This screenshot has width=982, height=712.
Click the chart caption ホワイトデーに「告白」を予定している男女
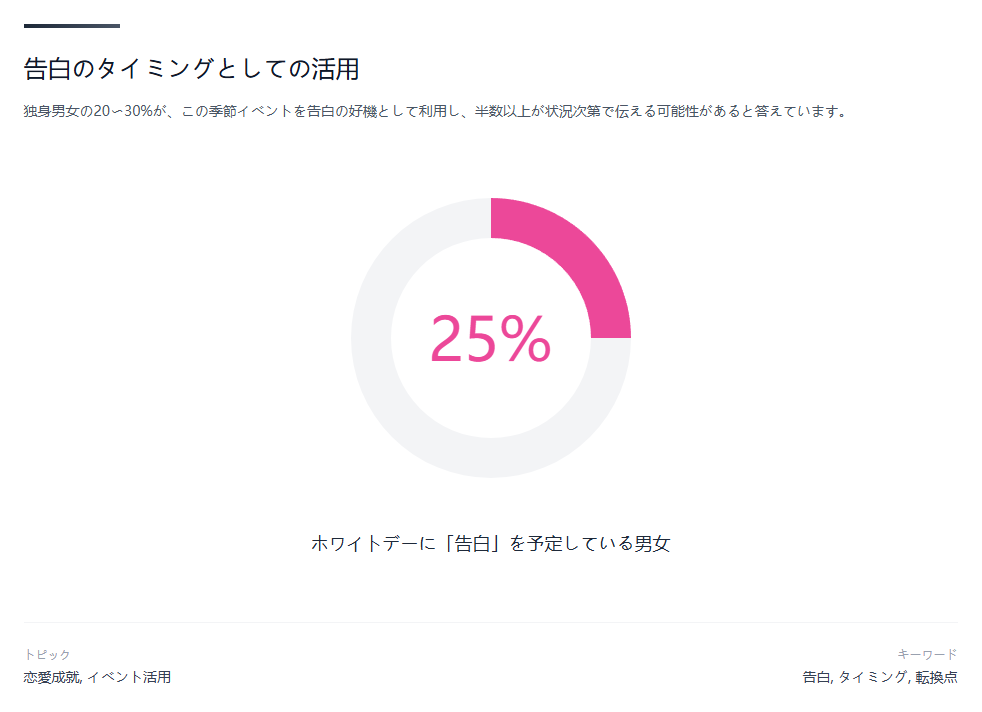(x=490, y=544)
